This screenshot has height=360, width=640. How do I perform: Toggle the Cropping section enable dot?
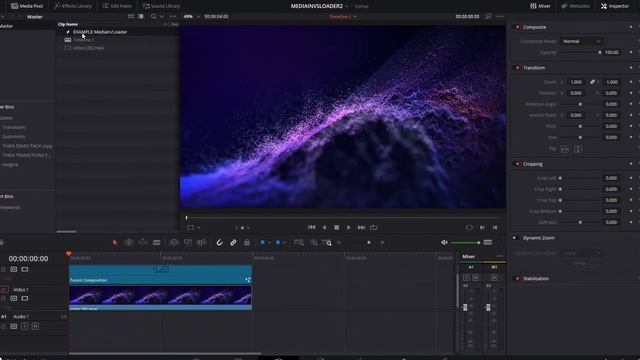(x=518, y=164)
